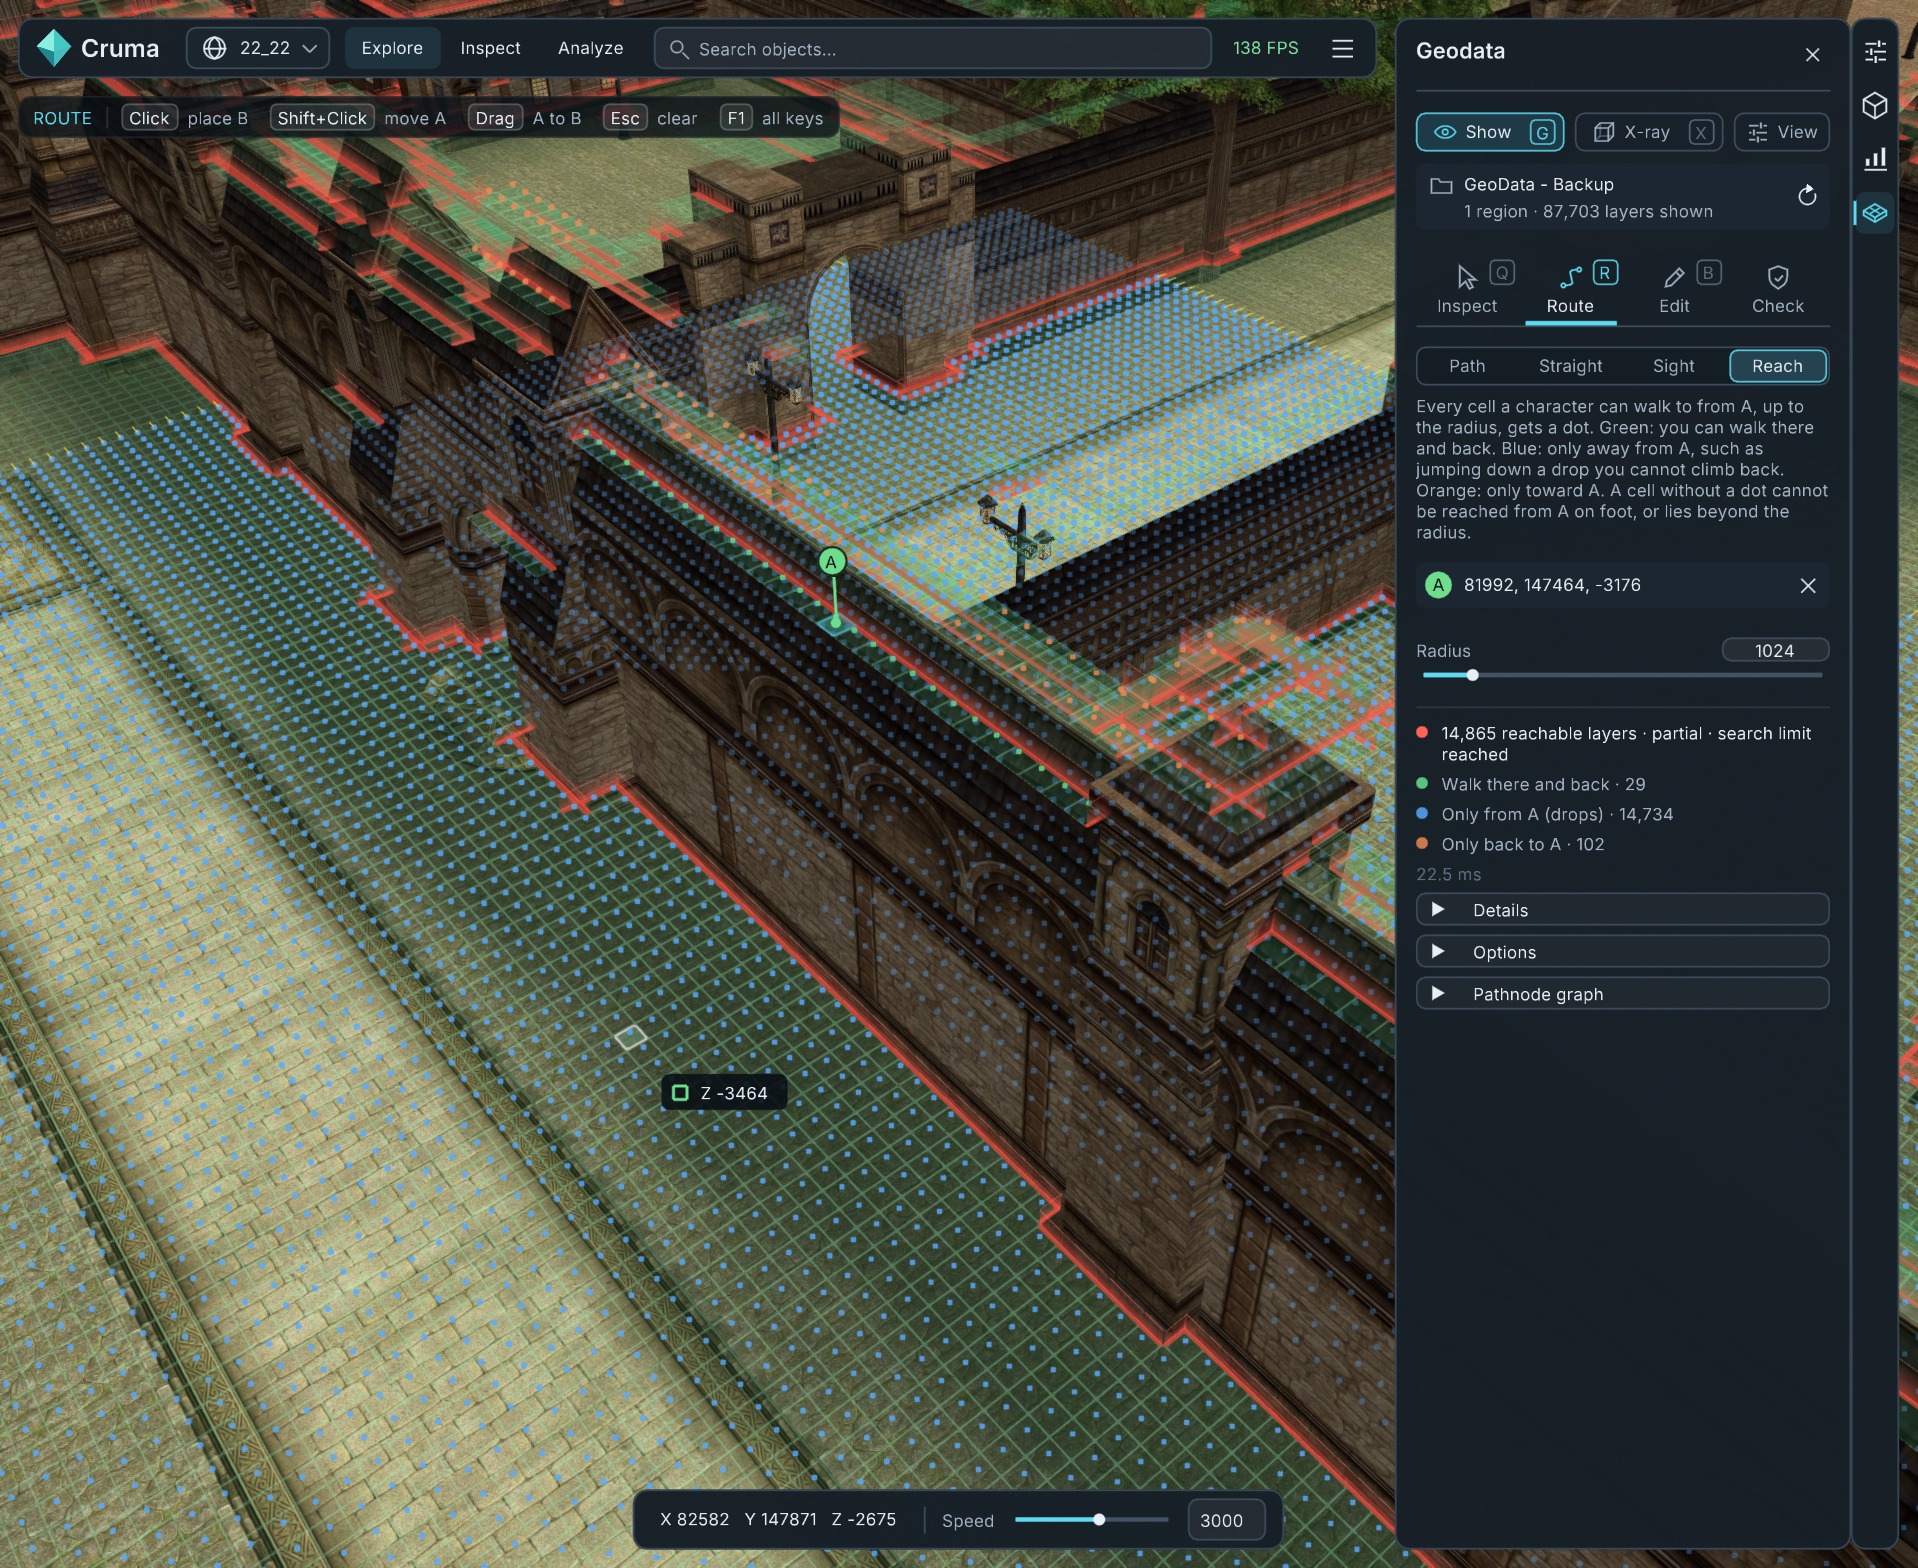Switch to the Inspect tab in top bar
This screenshot has height=1568, width=1918.
click(490, 48)
